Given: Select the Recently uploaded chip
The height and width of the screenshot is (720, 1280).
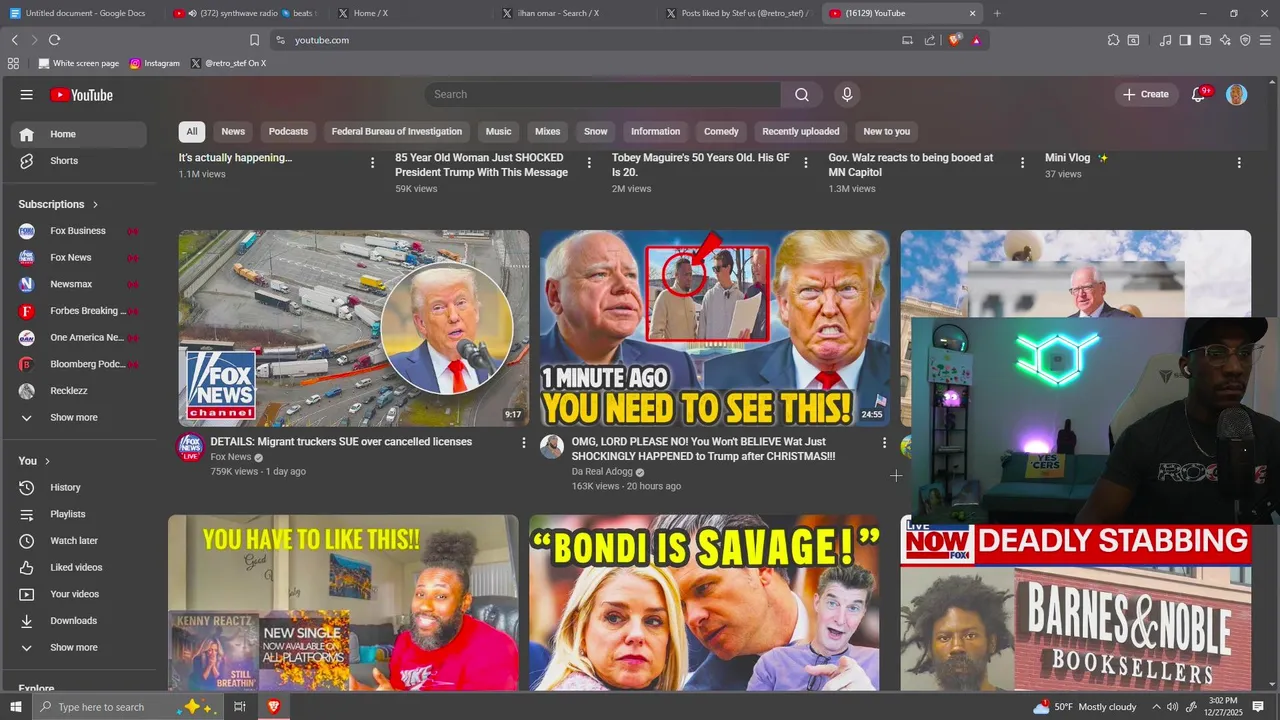Looking at the screenshot, I should (x=801, y=131).
